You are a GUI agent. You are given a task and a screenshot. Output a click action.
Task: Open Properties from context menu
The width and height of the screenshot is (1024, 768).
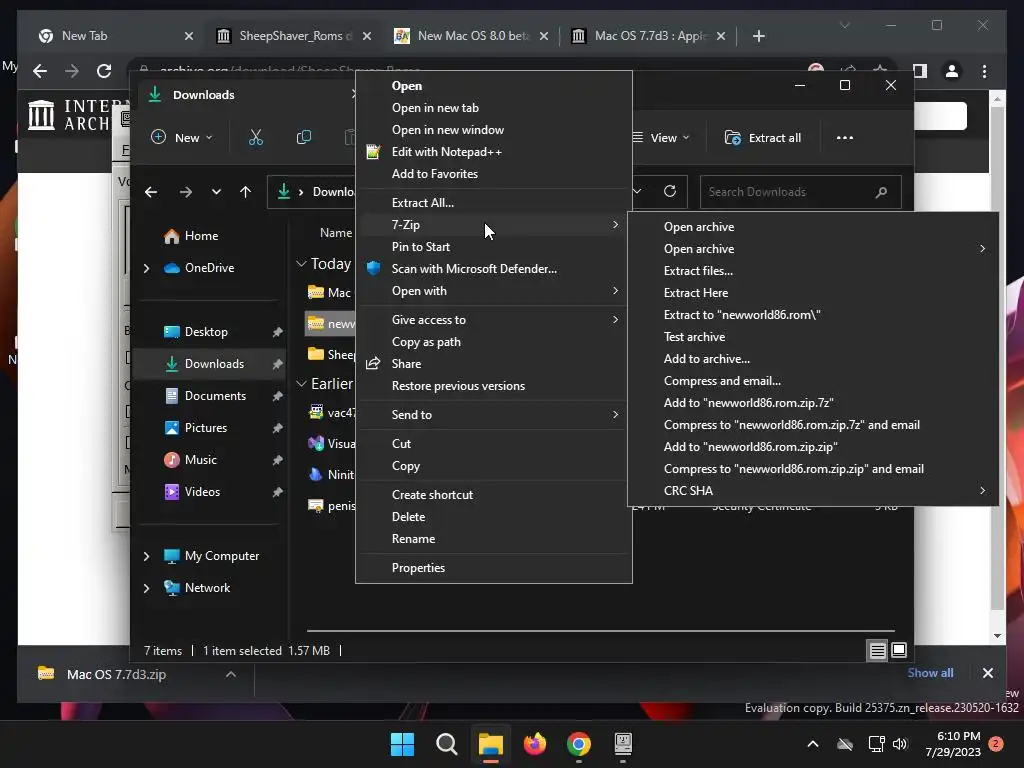point(494,568)
